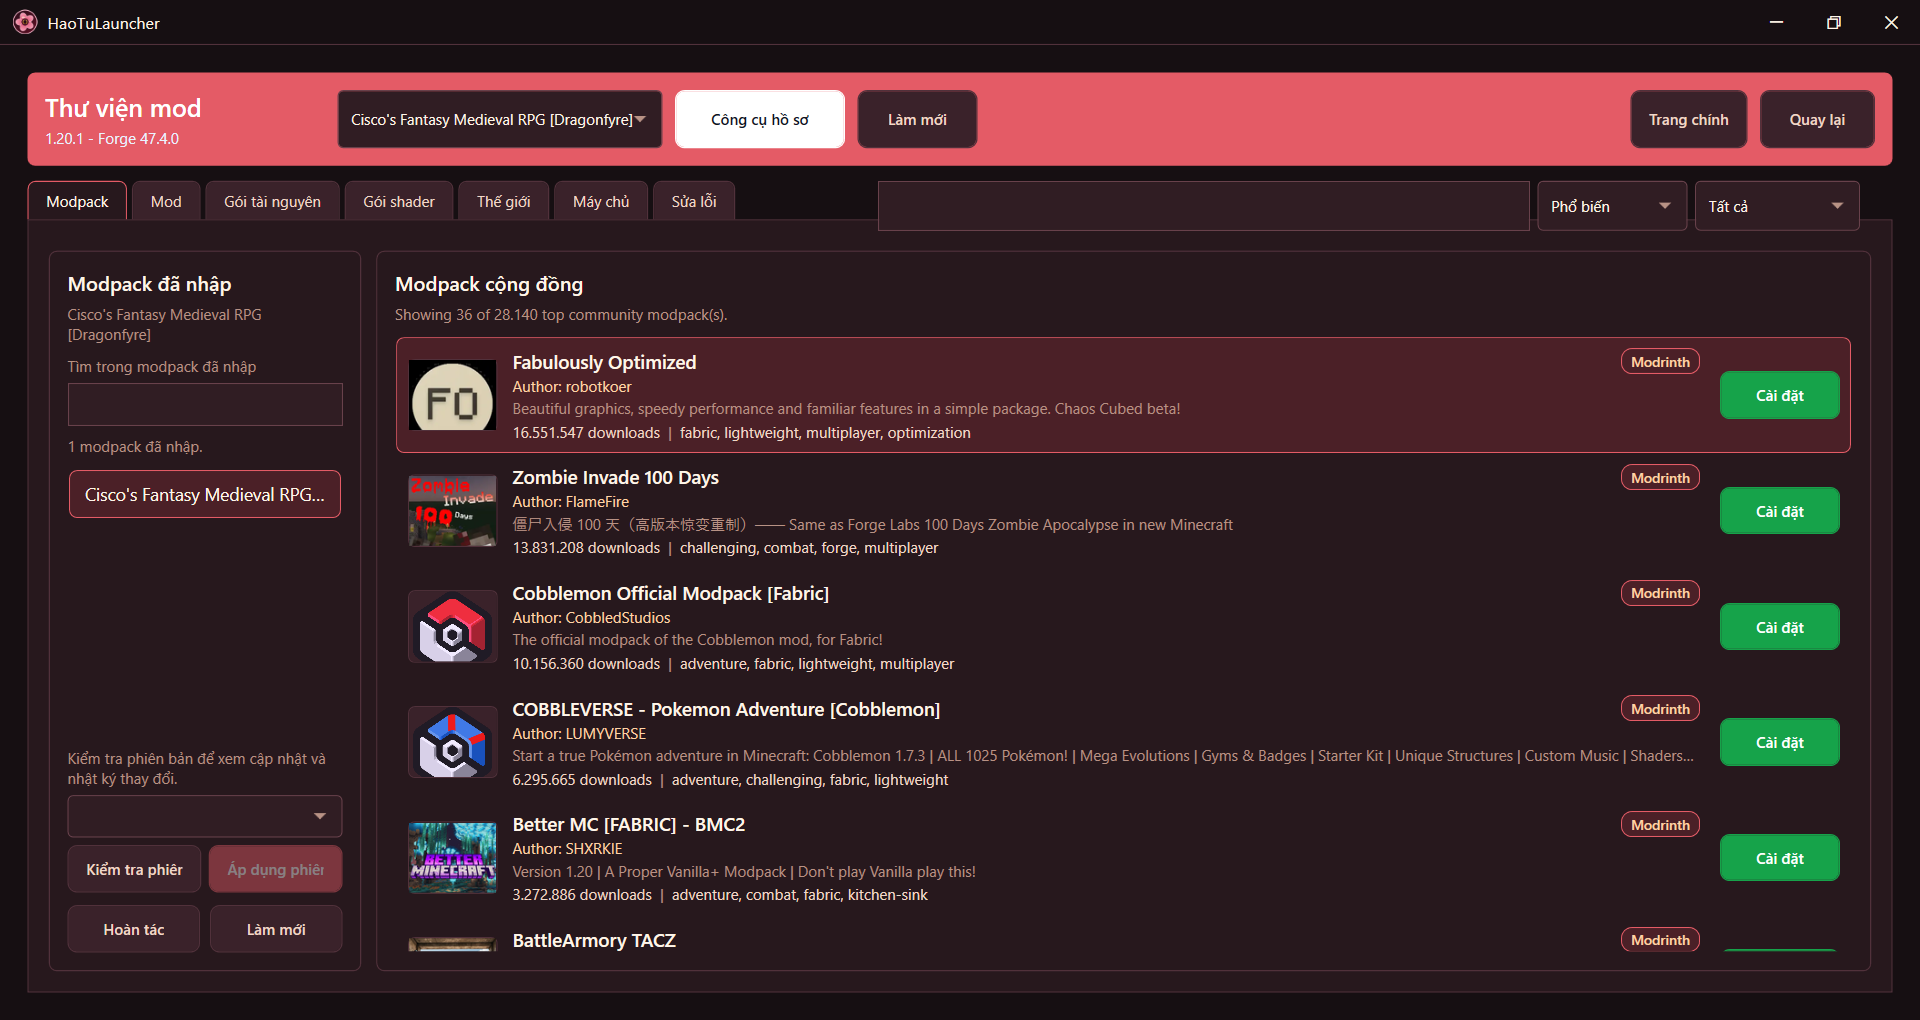Select the Thế giới tab
1920x1020 pixels.
(x=503, y=201)
